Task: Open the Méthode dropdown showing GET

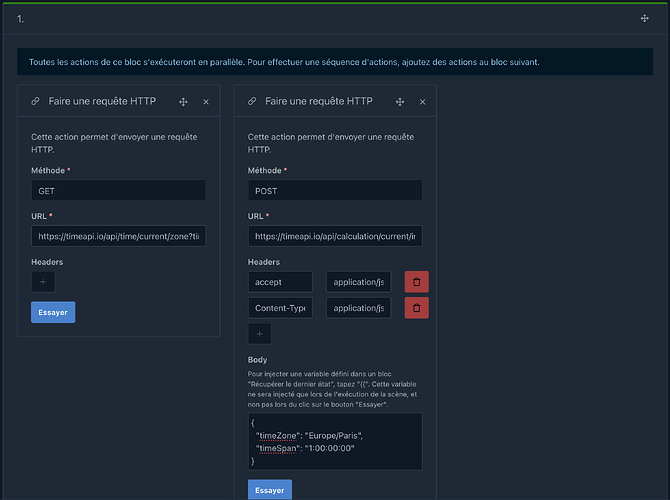Action: coord(118,190)
